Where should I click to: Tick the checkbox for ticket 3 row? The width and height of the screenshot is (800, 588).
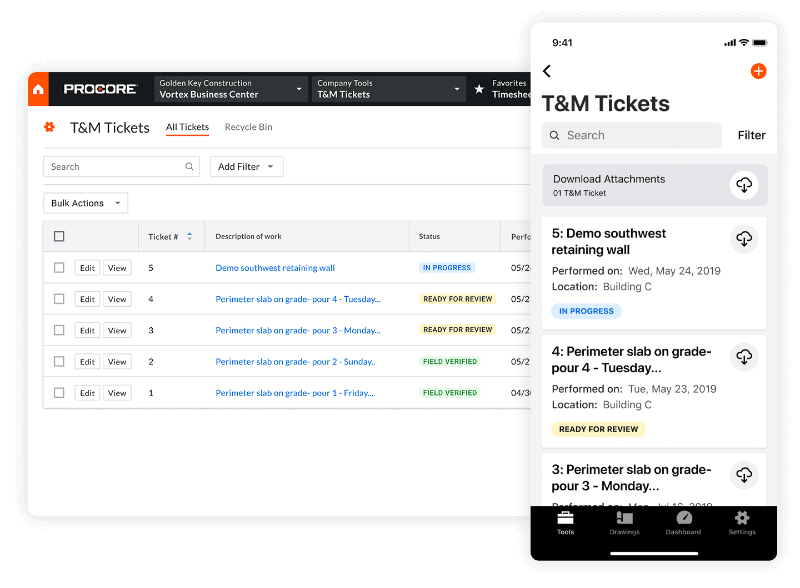click(59, 330)
